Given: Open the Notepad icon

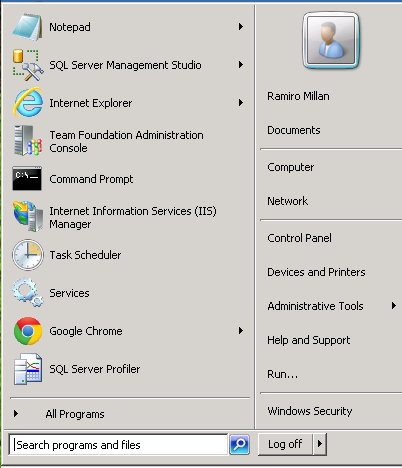Looking at the screenshot, I should click(27, 27).
